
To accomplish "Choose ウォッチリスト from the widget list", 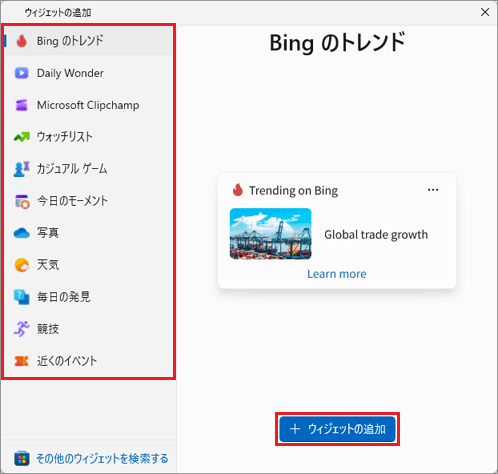I will coord(89,137).
